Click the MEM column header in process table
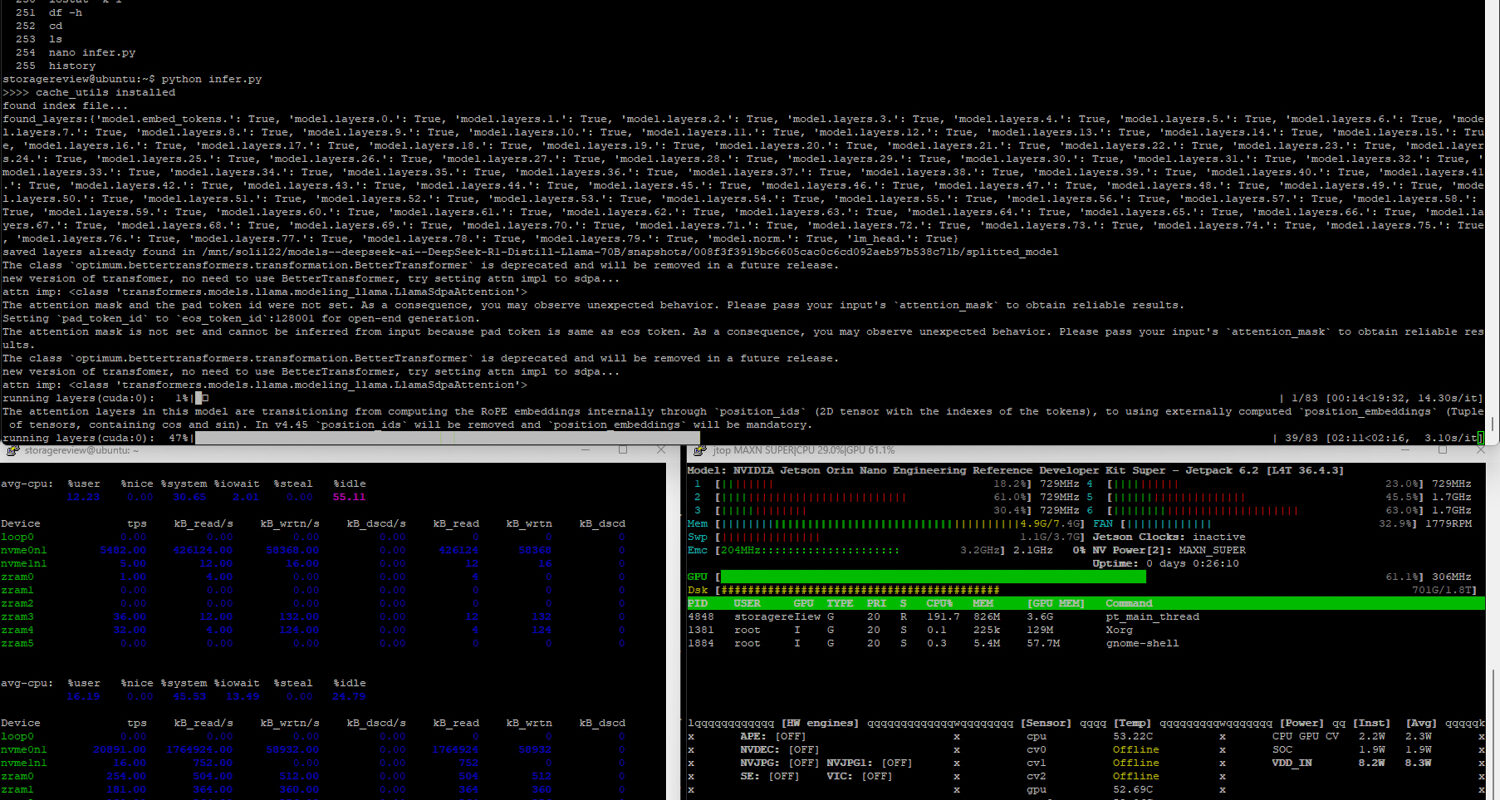 click(x=983, y=604)
